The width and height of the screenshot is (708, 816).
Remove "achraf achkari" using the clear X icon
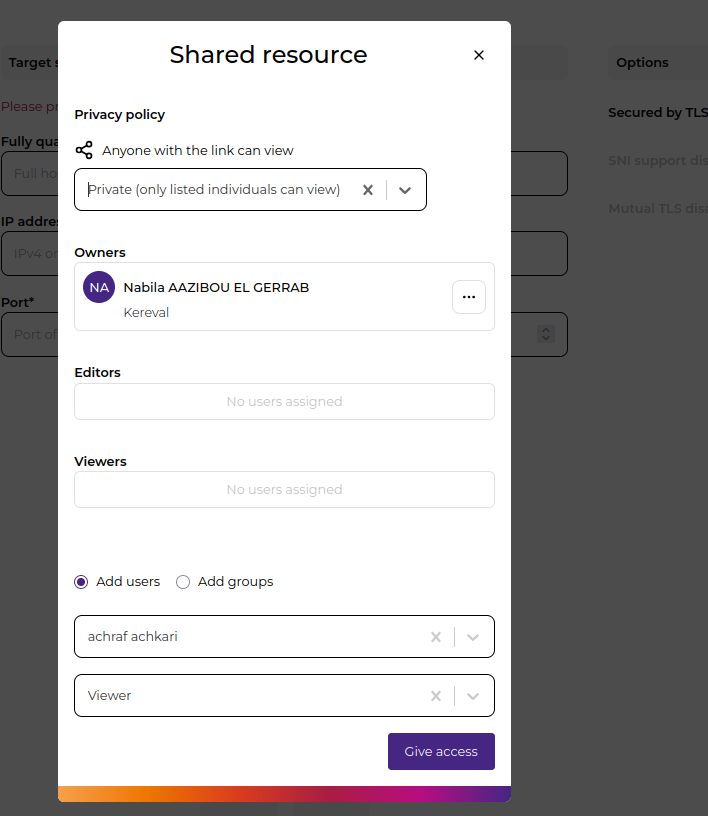click(x=436, y=637)
